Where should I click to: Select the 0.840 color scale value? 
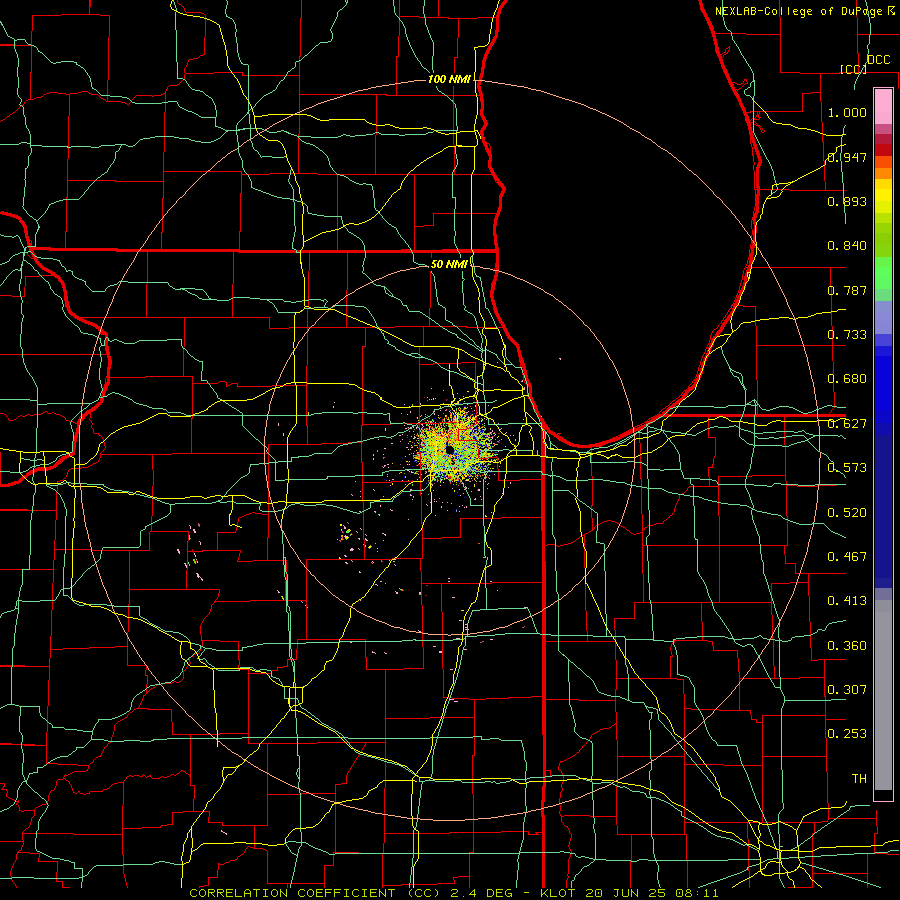click(847, 246)
